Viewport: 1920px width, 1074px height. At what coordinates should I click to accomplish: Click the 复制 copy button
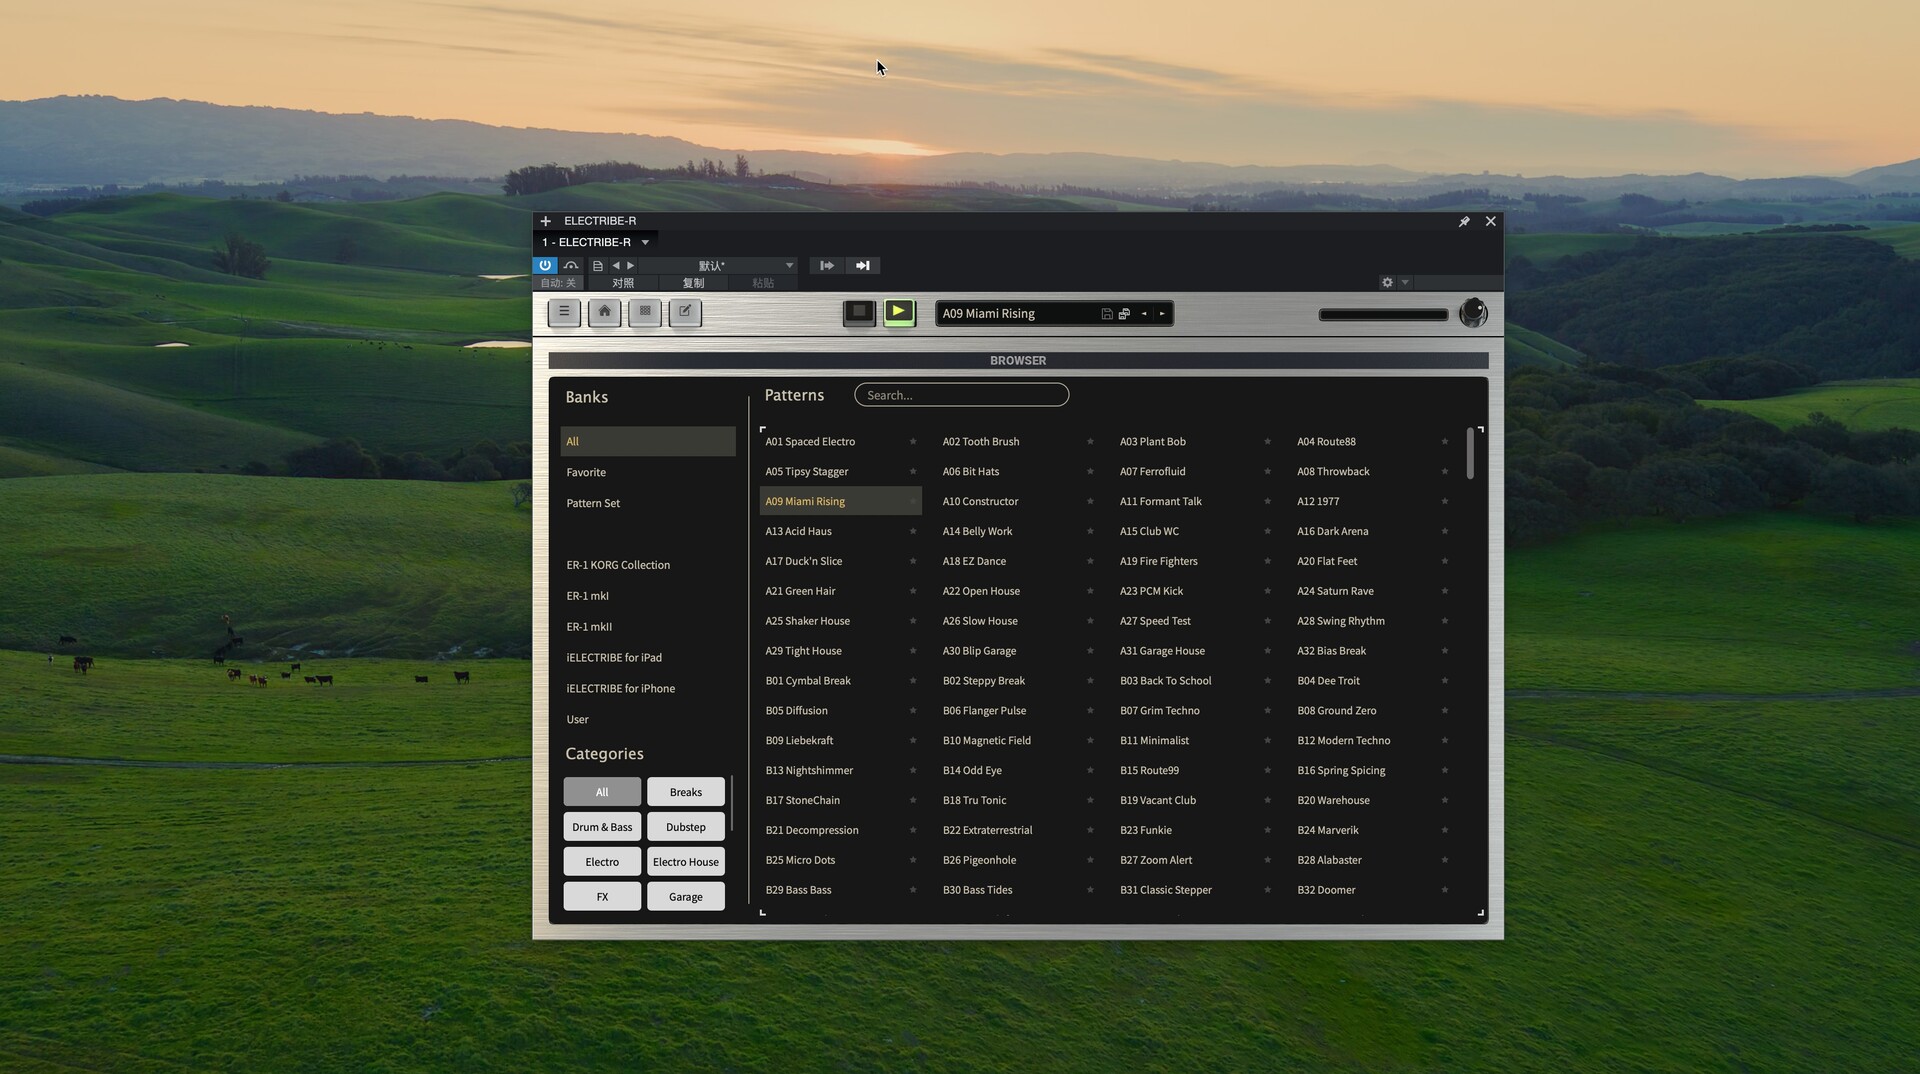click(x=693, y=283)
